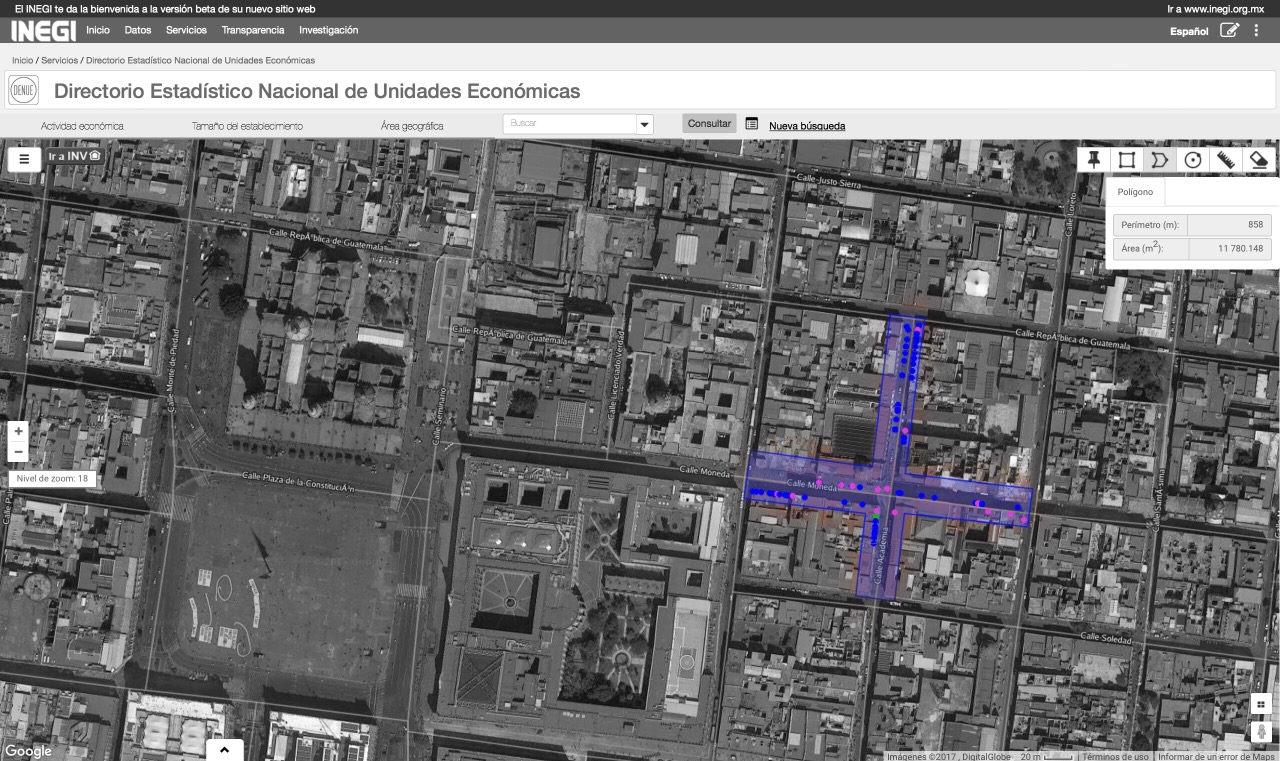The height and width of the screenshot is (761, 1280).
Task: Open the Servicios menu
Action: [186, 30]
